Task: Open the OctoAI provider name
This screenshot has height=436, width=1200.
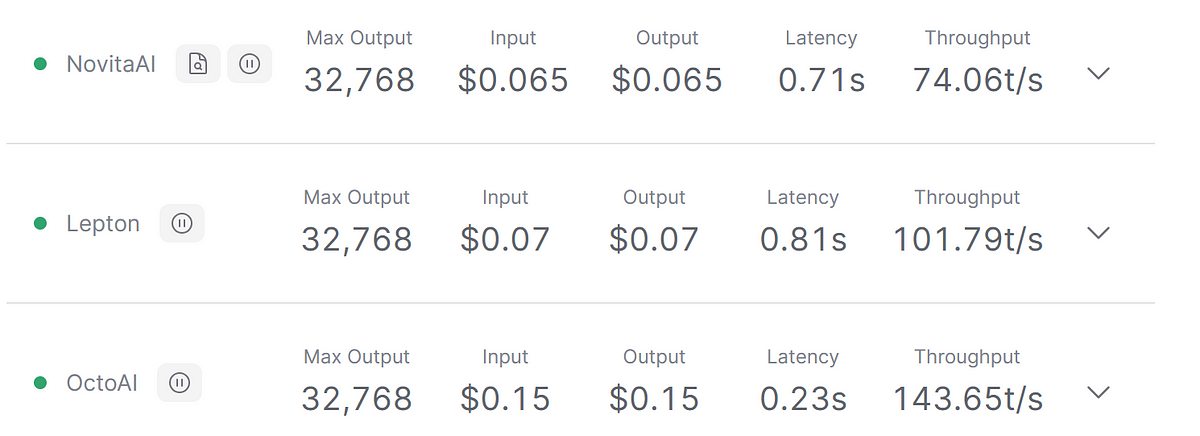Action: point(102,383)
